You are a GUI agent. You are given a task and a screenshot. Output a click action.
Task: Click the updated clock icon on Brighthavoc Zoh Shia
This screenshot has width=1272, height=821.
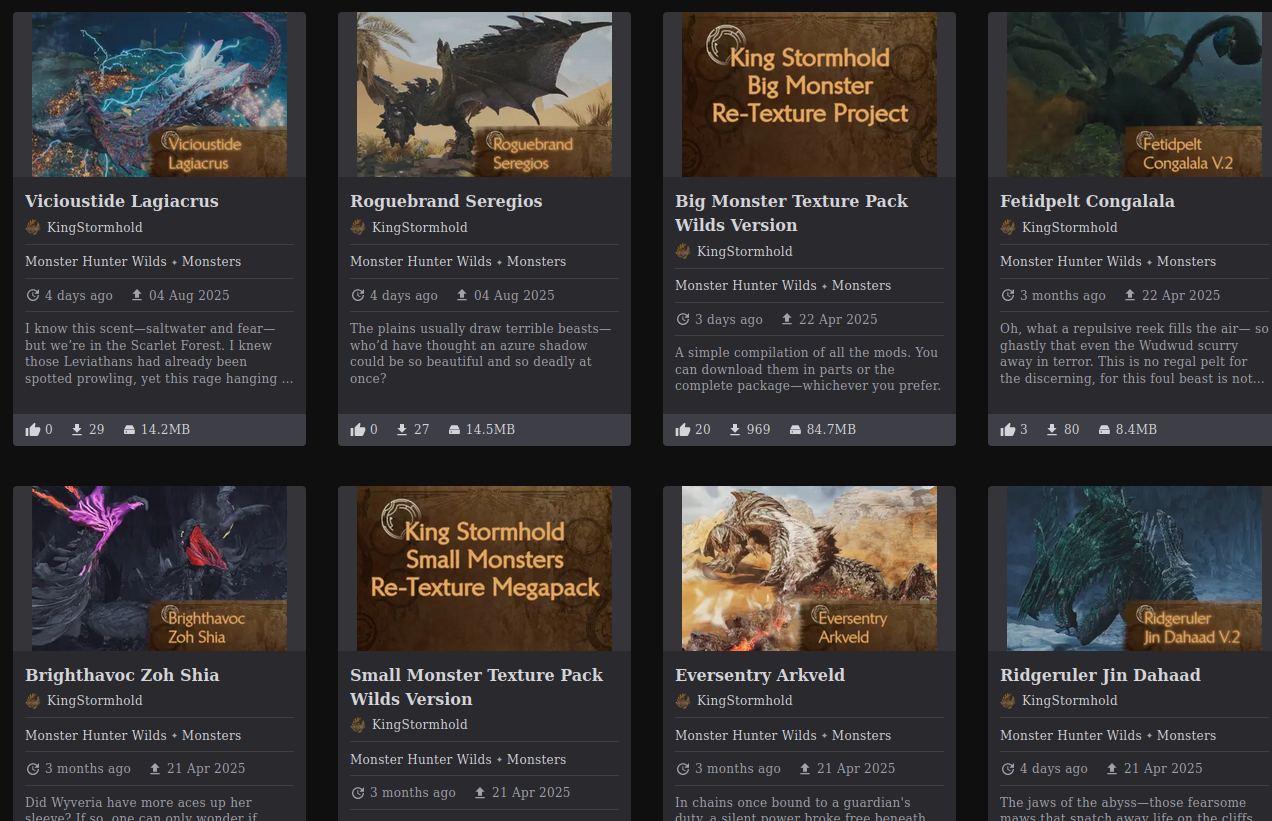pos(33,768)
